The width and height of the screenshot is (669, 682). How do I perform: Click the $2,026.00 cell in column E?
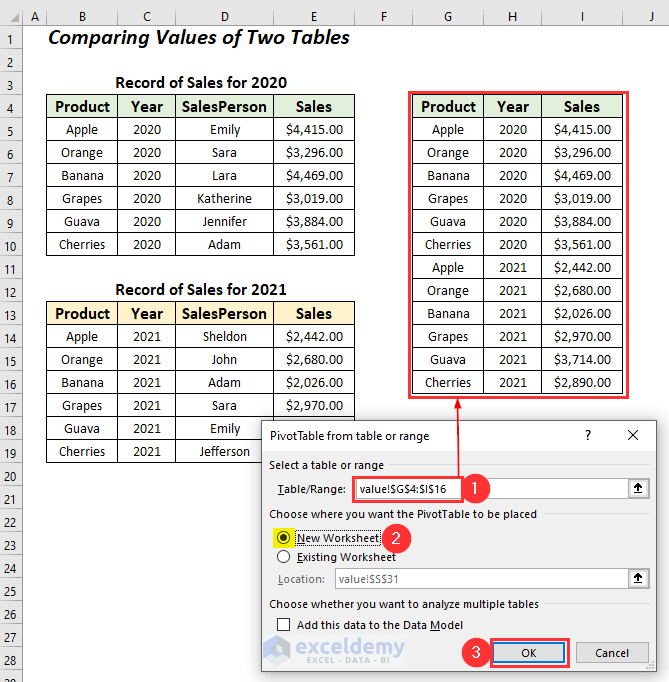[x=314, y=382]
